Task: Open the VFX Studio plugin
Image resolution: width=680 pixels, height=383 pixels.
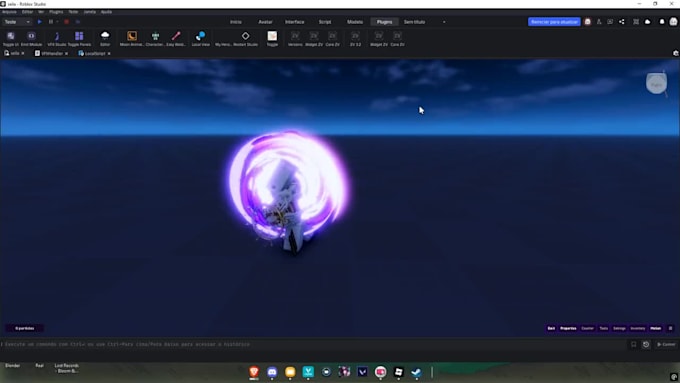Action: click(57, 38)
